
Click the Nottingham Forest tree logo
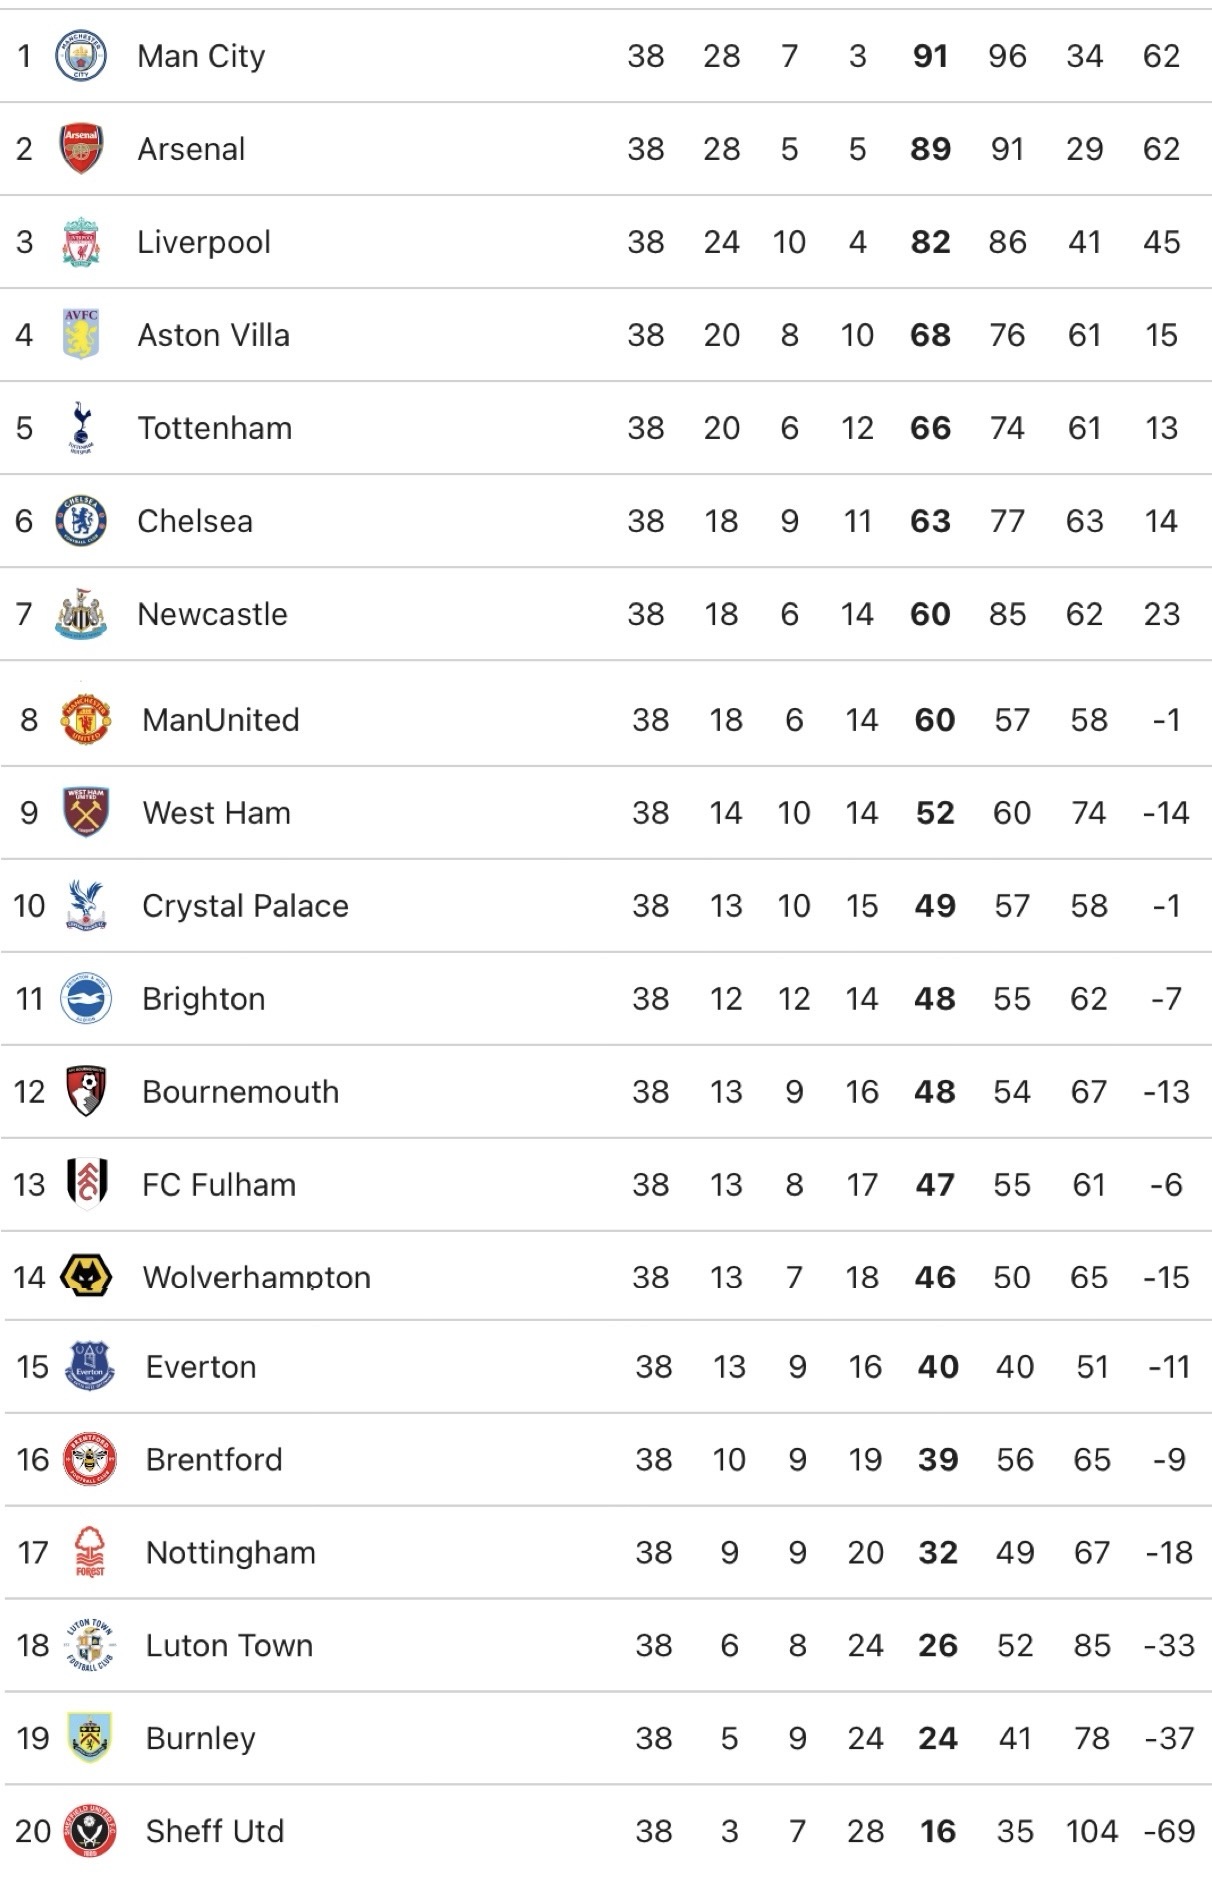[89, 1553]
